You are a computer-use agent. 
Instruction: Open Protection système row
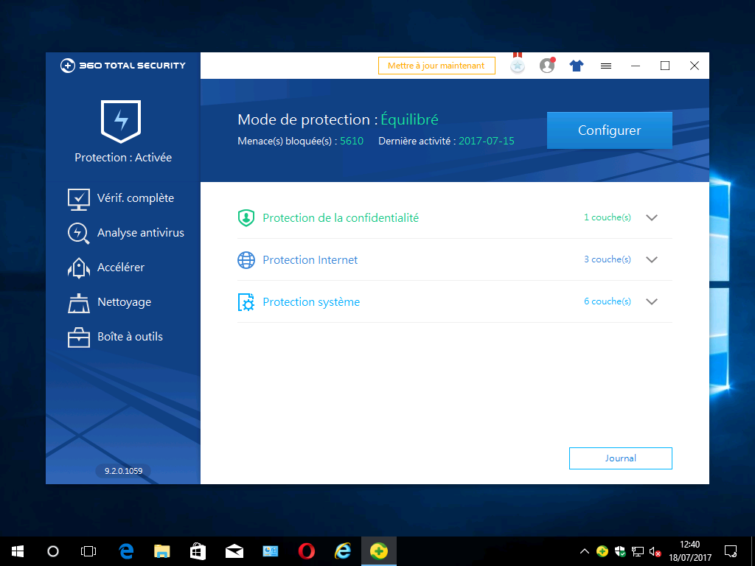coord(455,302)
